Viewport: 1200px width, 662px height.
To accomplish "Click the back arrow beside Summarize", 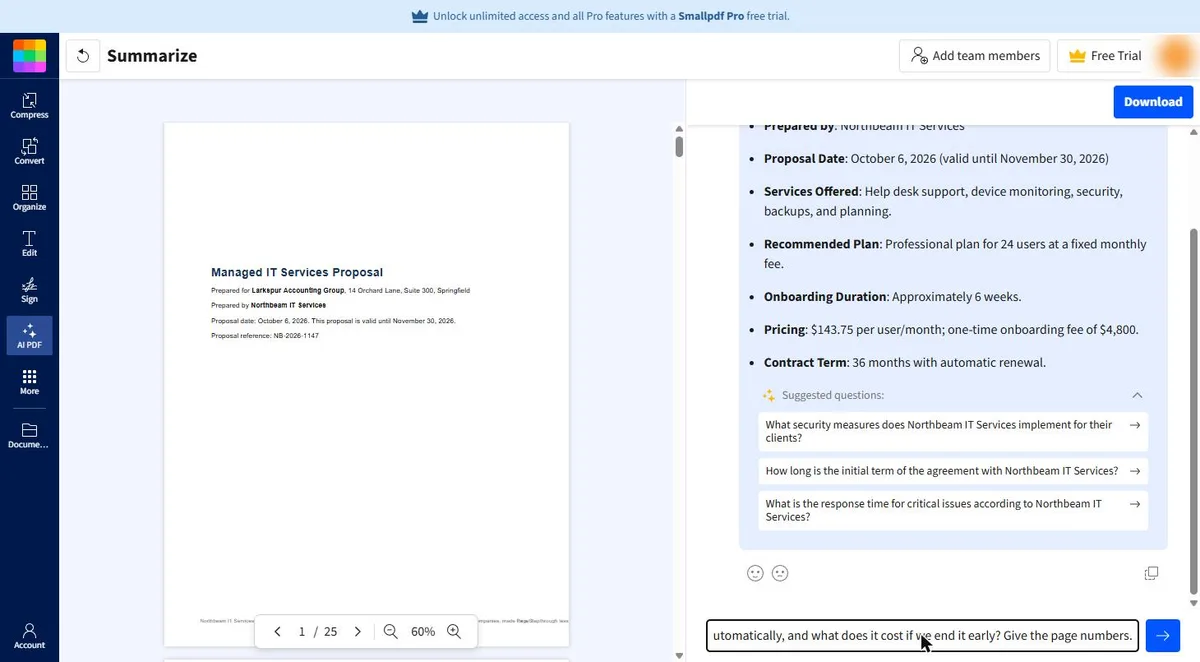I will (x=83, y=56).
